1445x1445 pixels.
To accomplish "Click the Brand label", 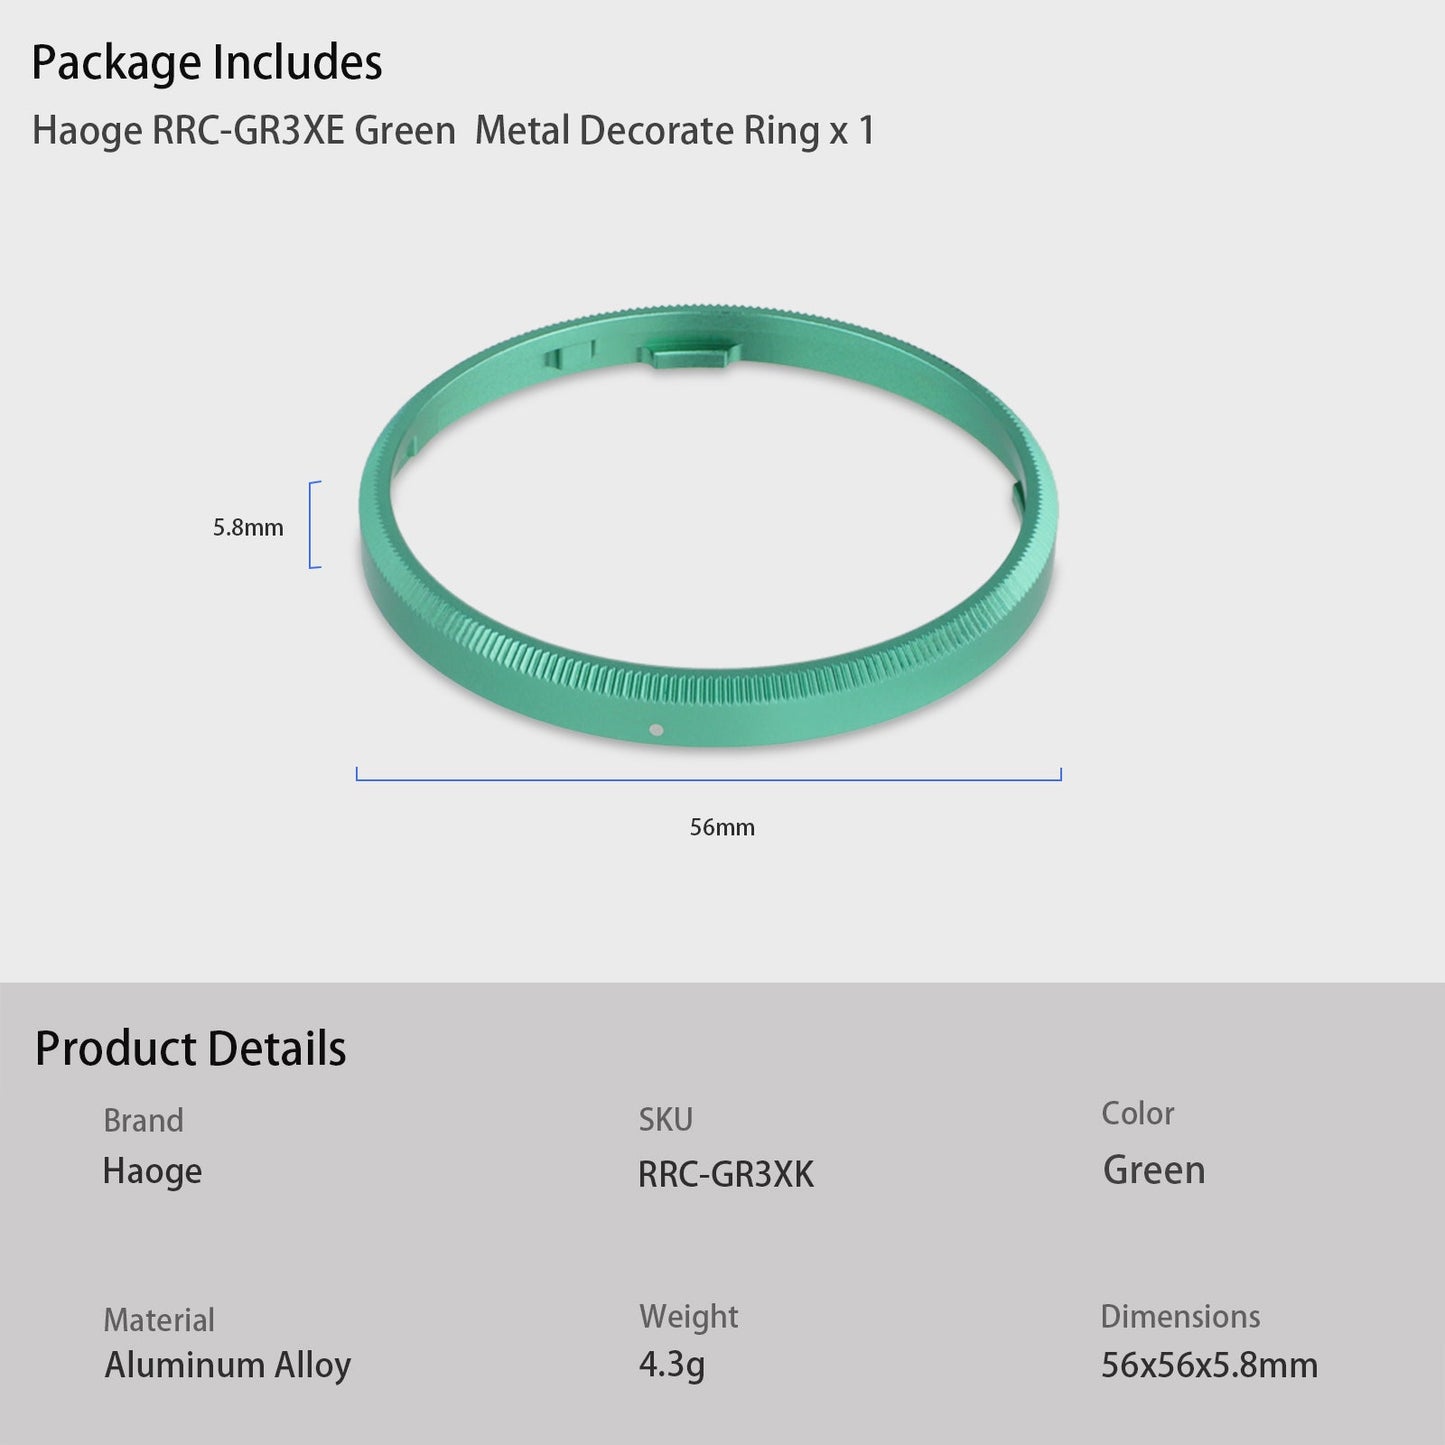I will click(143, 1120).
